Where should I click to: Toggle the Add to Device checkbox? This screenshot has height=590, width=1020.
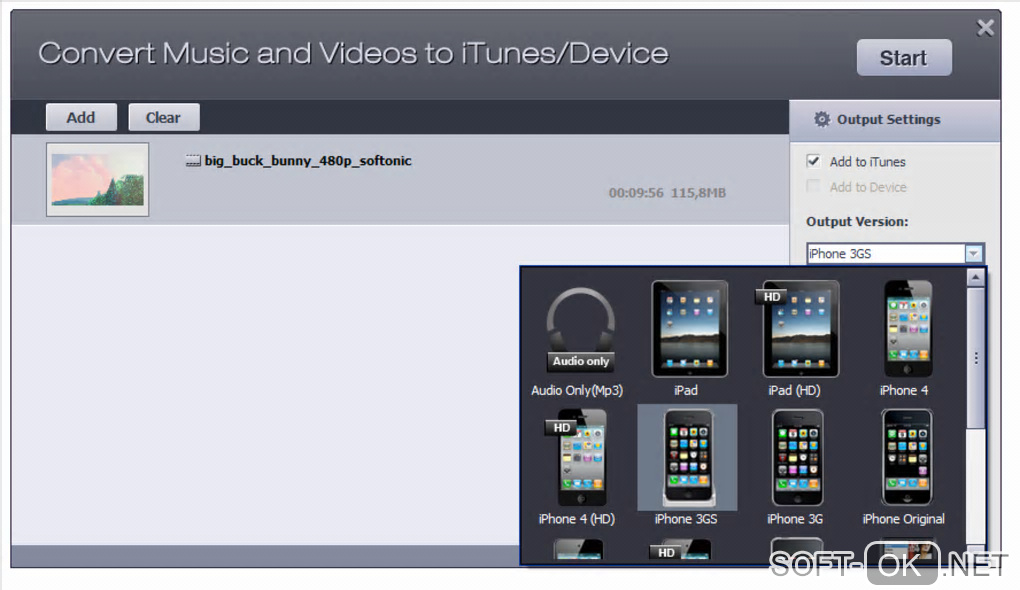pyautogui.click(x=813, y=186)
